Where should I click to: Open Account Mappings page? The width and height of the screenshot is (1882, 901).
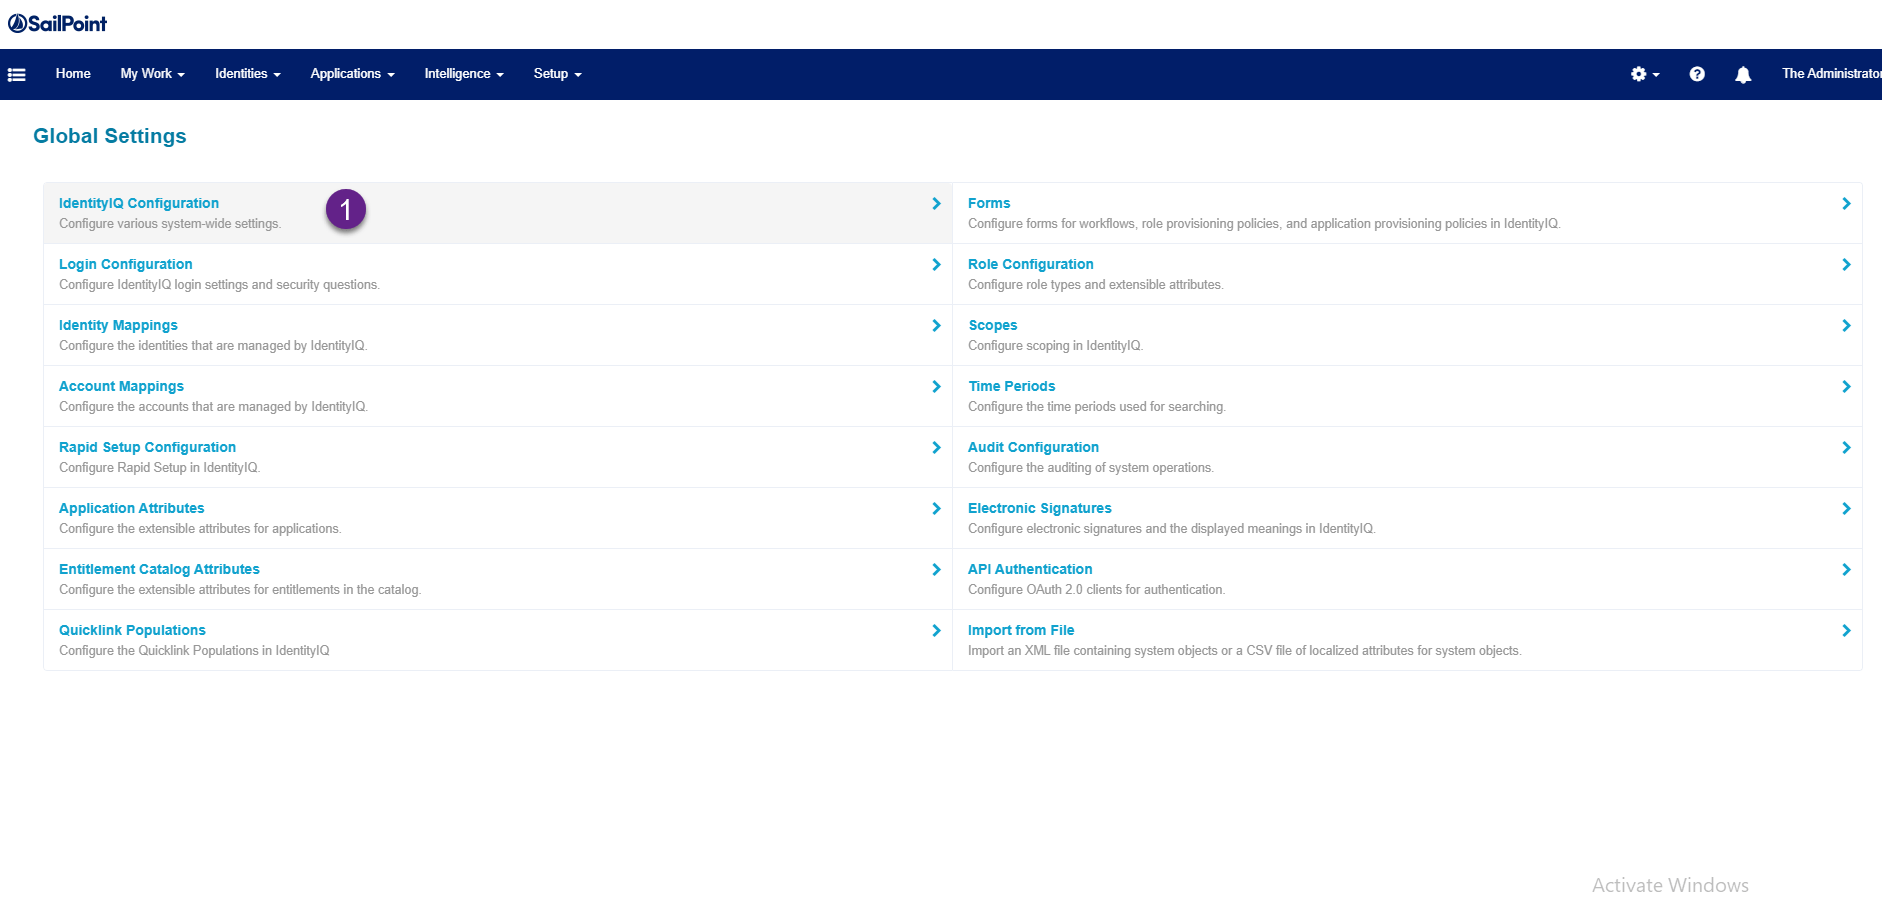[x=121, y=386]
